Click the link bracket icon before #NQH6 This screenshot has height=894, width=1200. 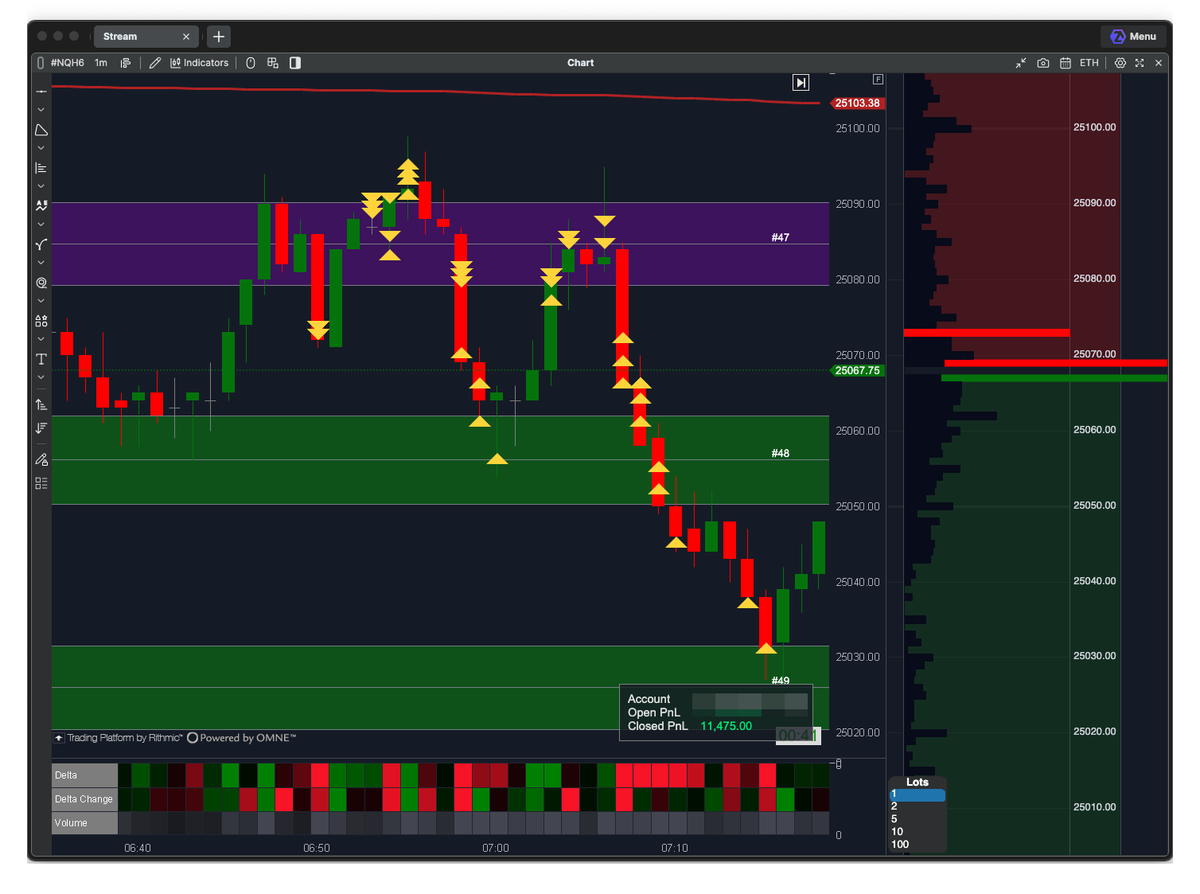click(x=39, y=63)
